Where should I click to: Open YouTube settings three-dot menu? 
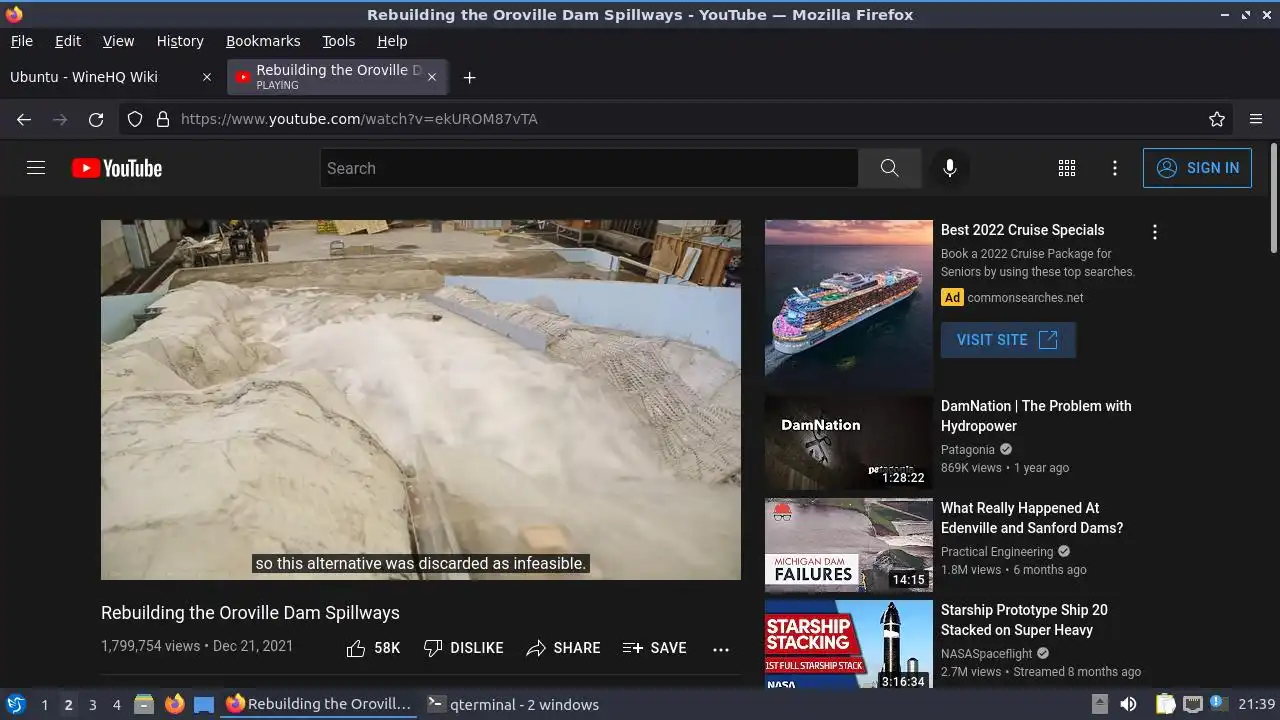(1115, 168)
